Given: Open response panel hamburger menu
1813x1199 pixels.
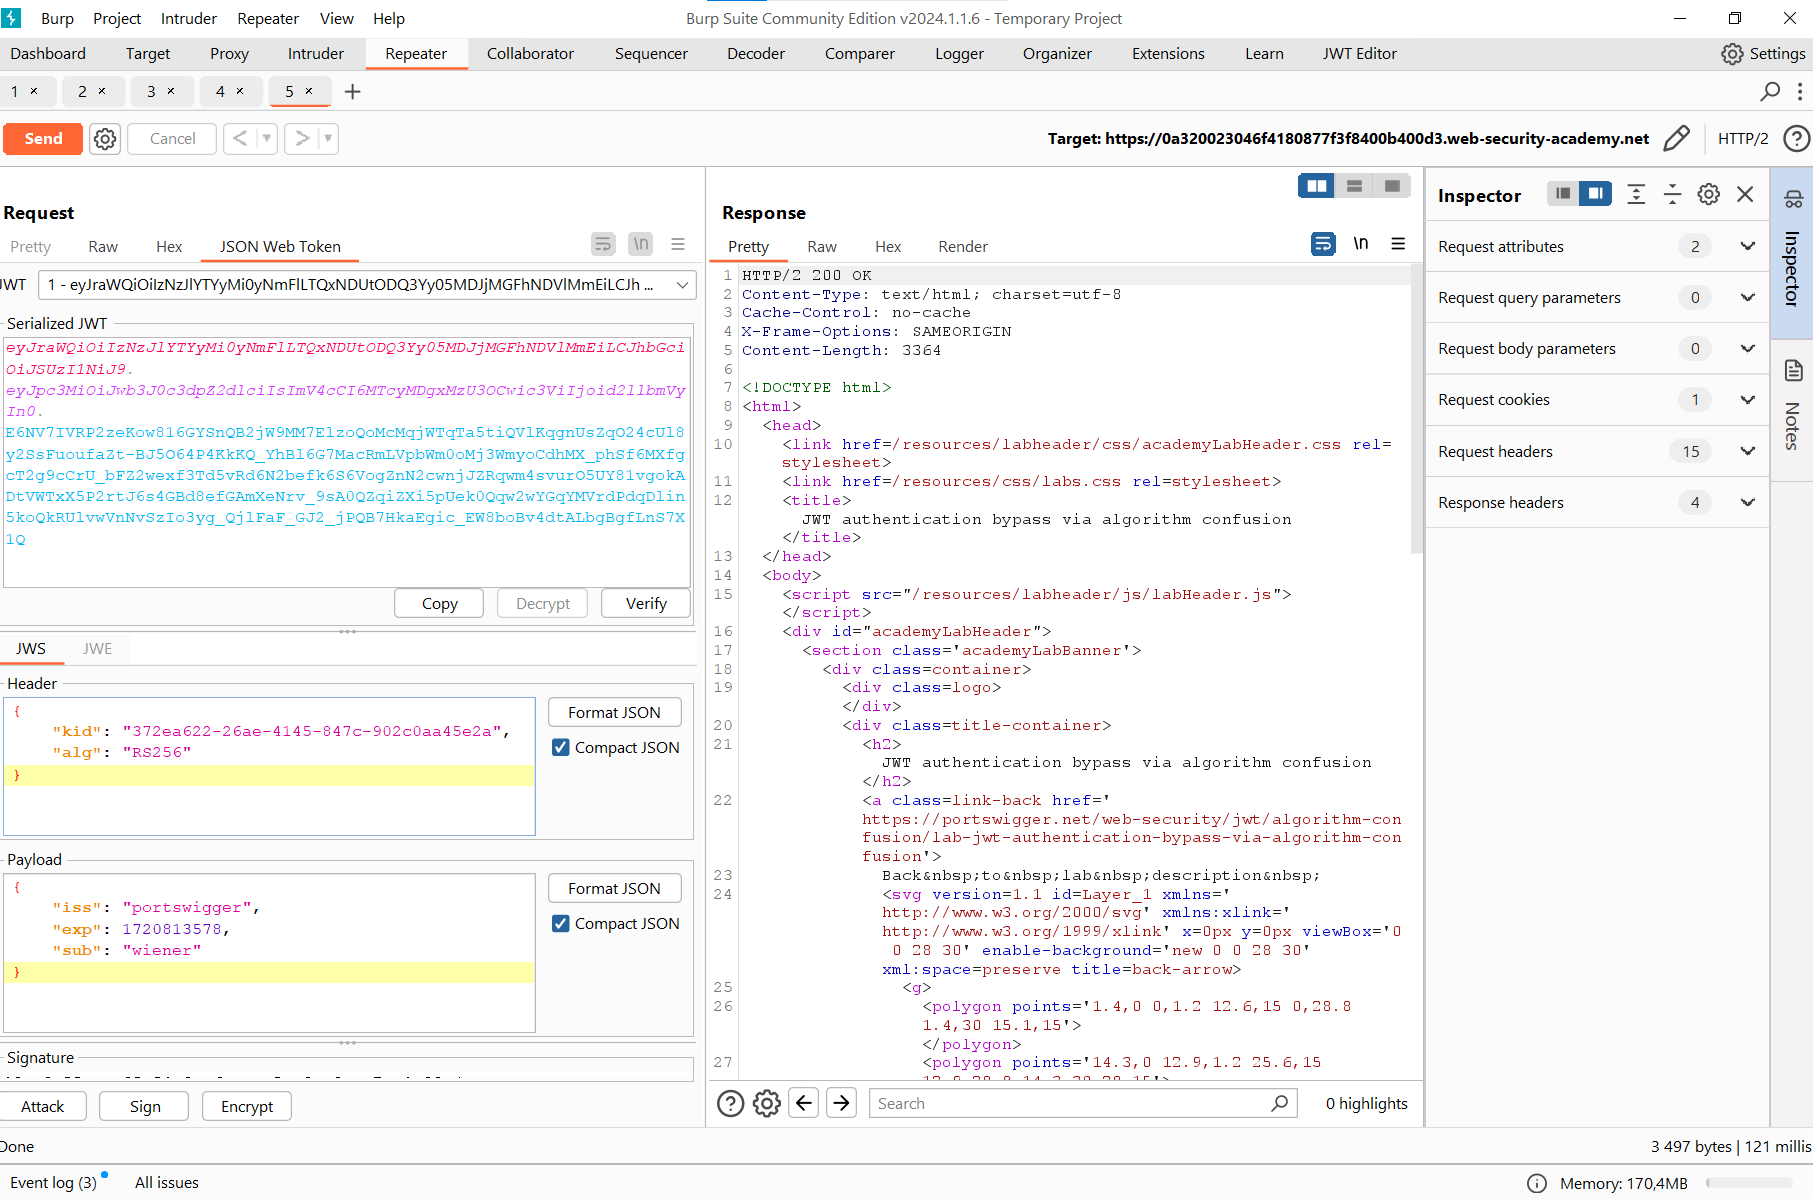Looking at the screenshot, I should [x=1398, y=244].
